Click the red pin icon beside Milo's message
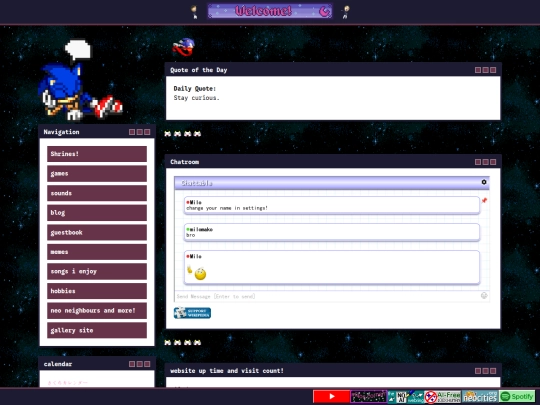 (484, 200)
